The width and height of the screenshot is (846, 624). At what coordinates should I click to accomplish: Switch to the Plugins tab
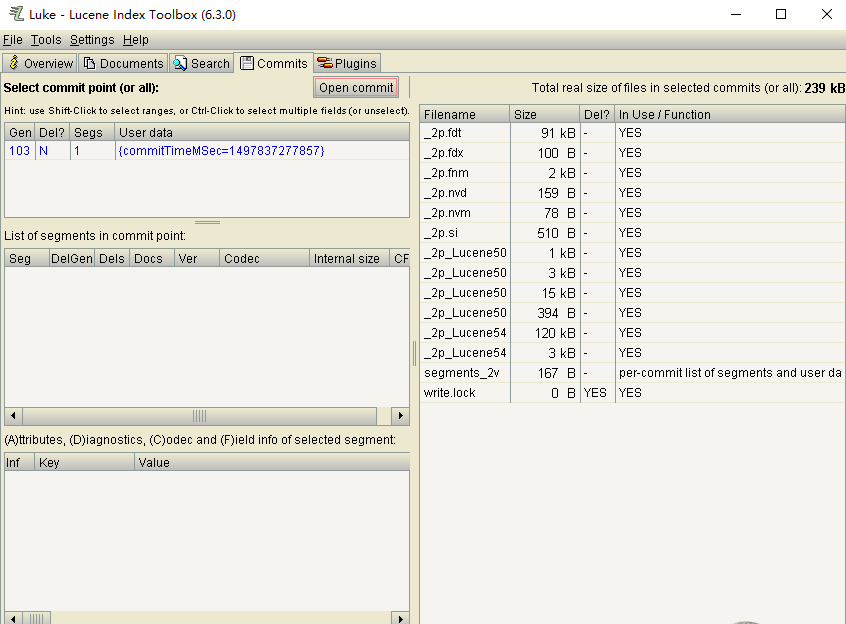347,63
